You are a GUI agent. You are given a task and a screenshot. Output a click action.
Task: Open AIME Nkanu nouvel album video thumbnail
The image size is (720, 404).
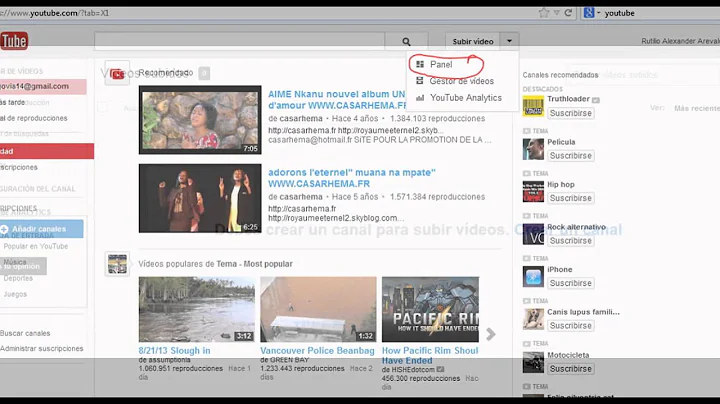coord(200,120)
